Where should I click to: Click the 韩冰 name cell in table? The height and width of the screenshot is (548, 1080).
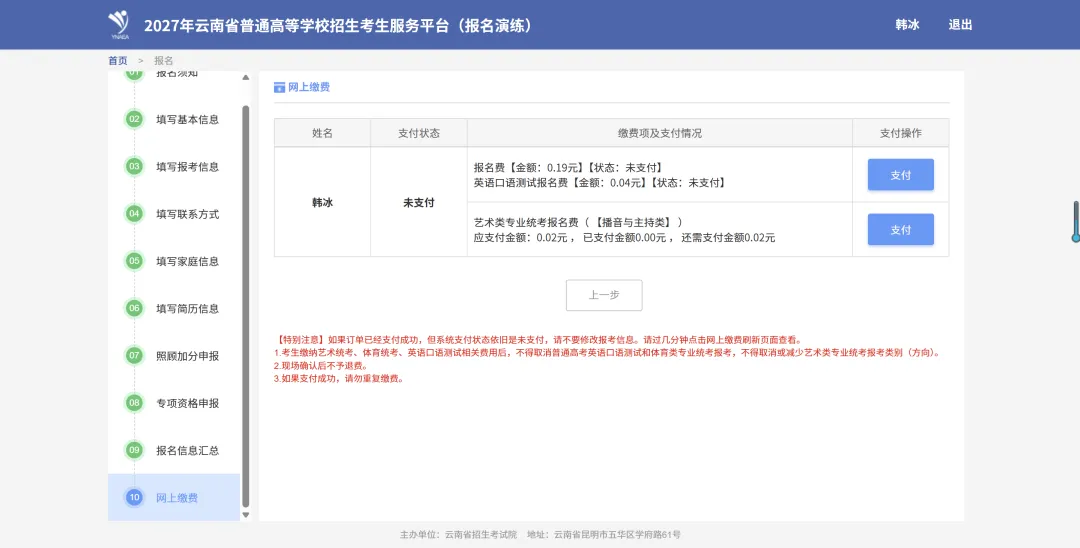(x=322, y=202)
